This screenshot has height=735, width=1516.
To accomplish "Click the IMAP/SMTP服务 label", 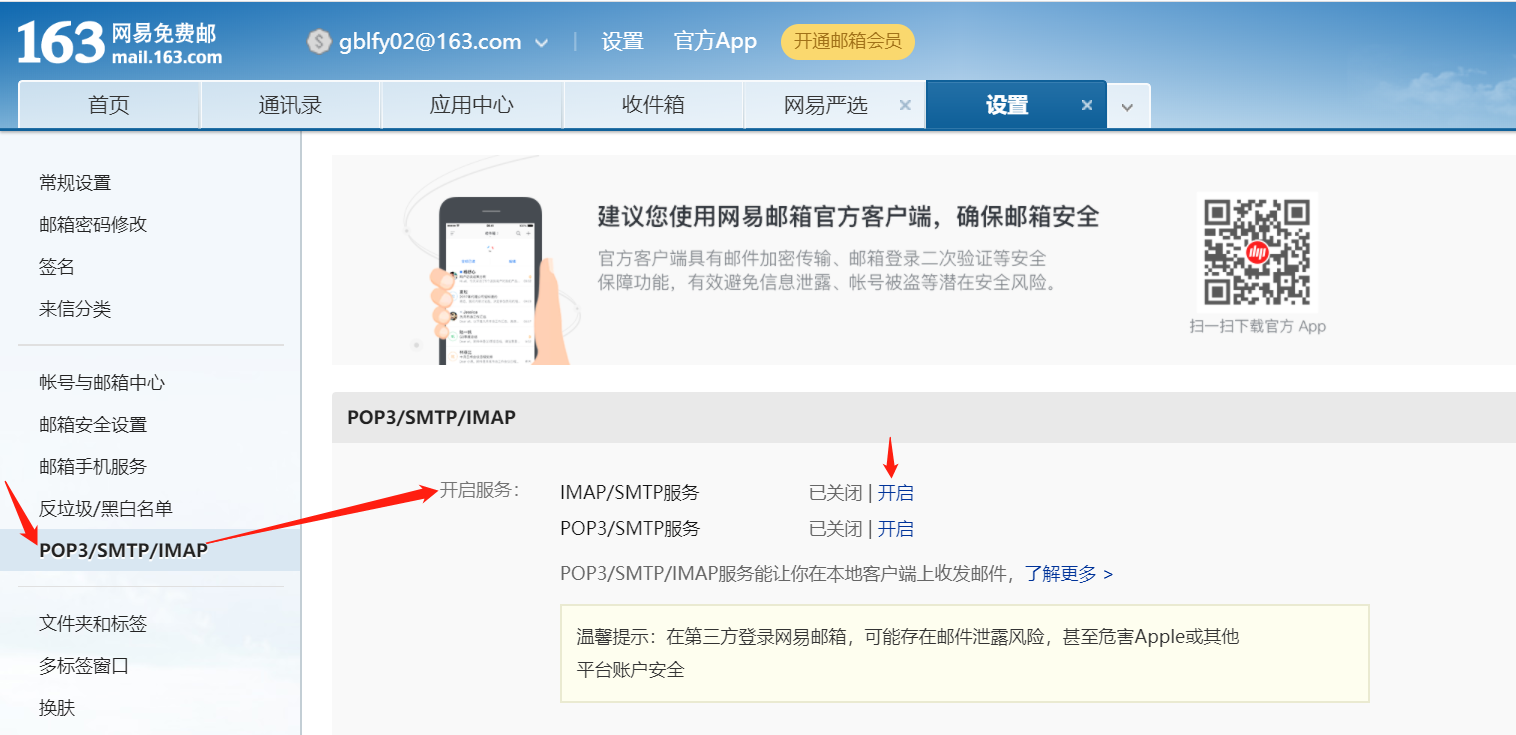I will coord(630,493).
